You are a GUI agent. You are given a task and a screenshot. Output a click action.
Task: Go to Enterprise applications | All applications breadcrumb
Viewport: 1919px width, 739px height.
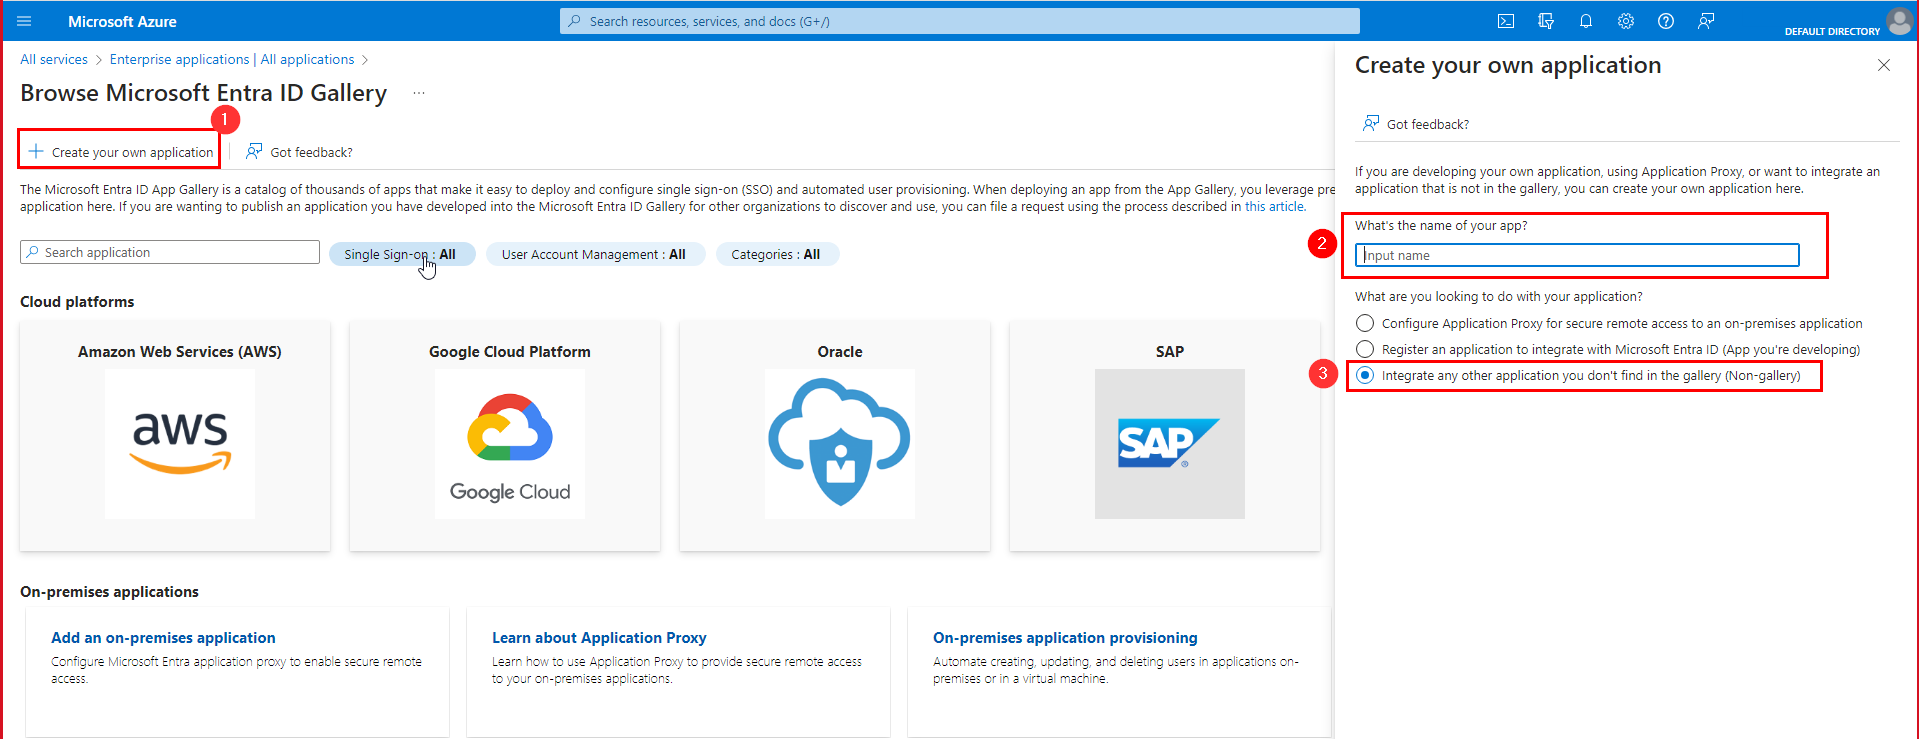coord(232,59)
